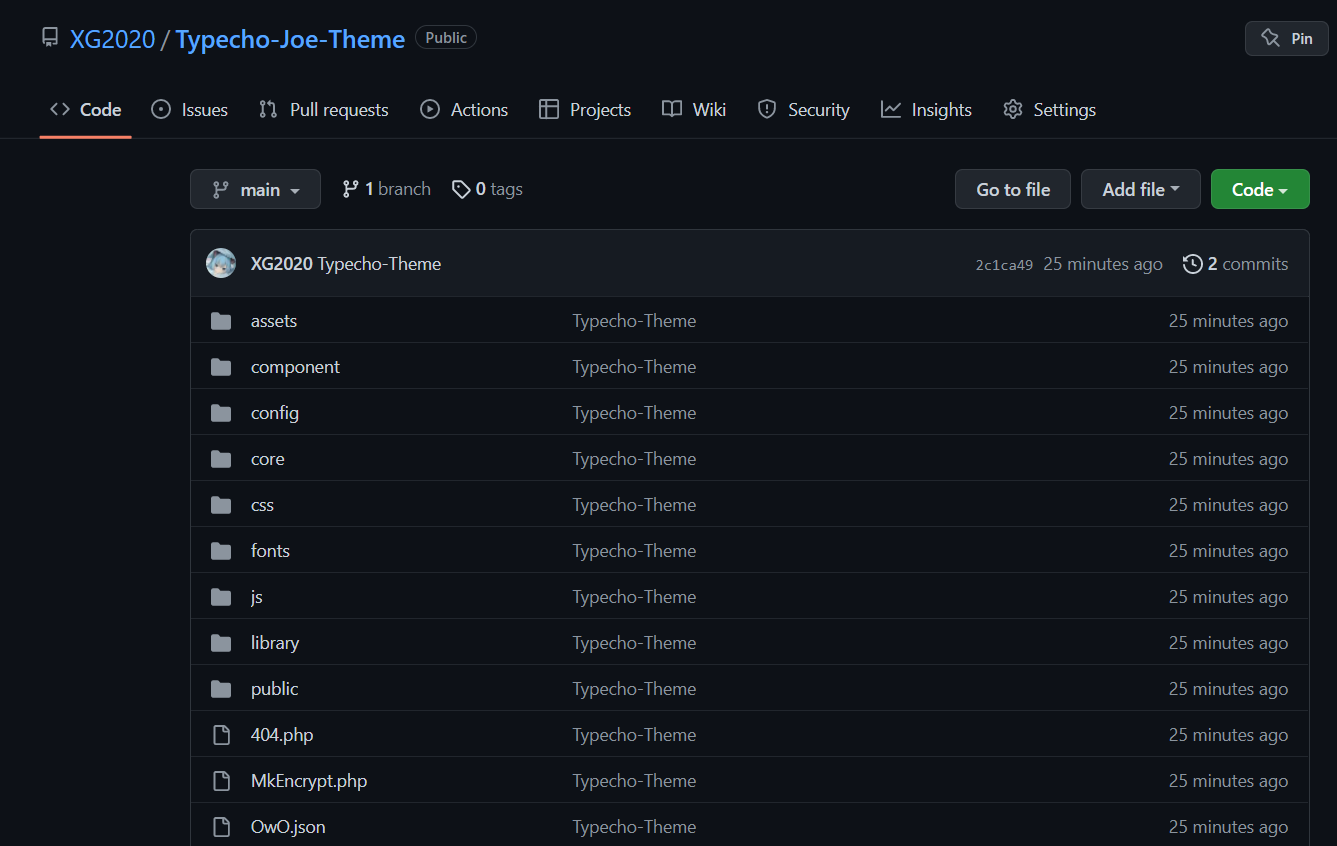Image resolution: width=1337 pixels, height=846 pixels.
Task: Click "25 minutes ago" in the OwO.json row
Action: pyautogui.click(x=1228, y=827)
